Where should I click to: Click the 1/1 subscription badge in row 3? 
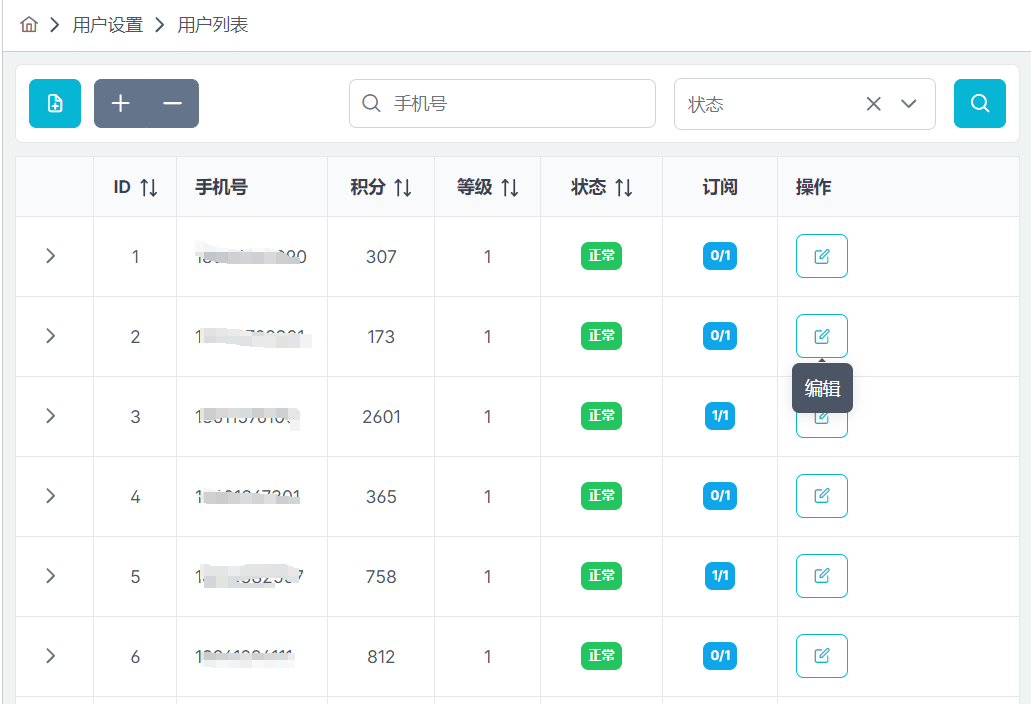(x=720, y=415)
